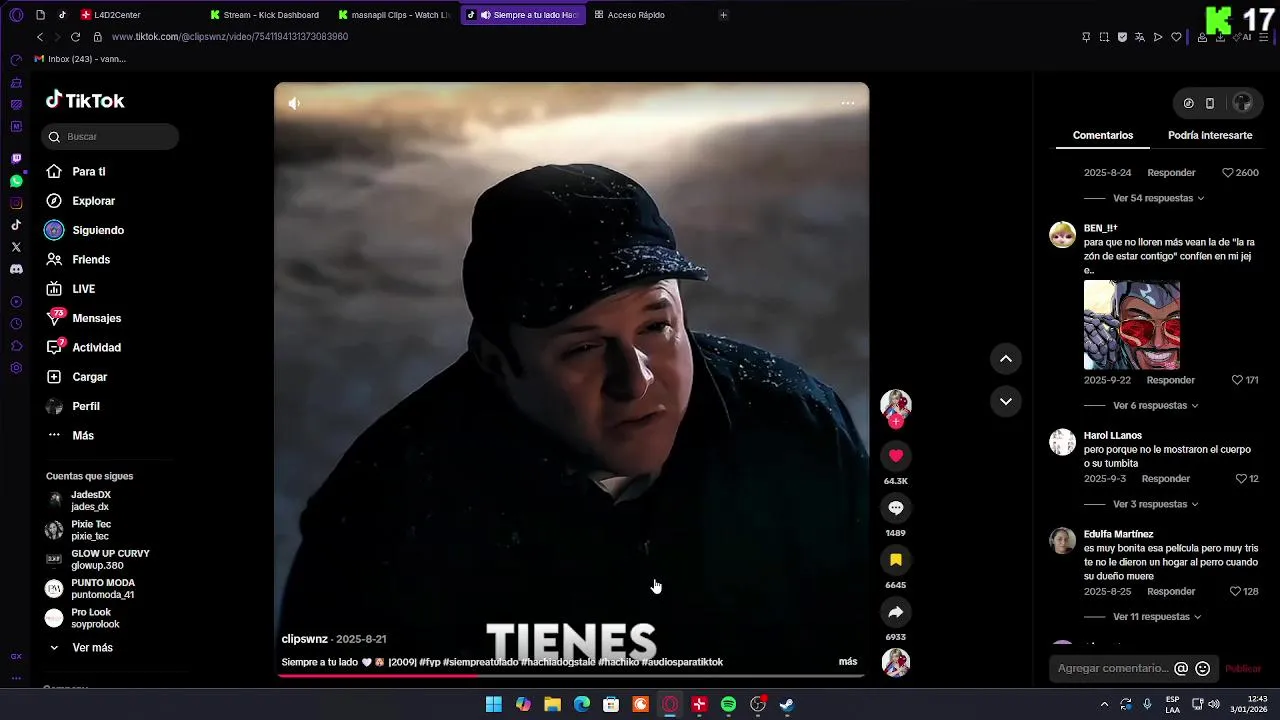The image size is (1280, 720).
Task: Open the spinning sound disc thumbnail
Action: click(895, 662)
